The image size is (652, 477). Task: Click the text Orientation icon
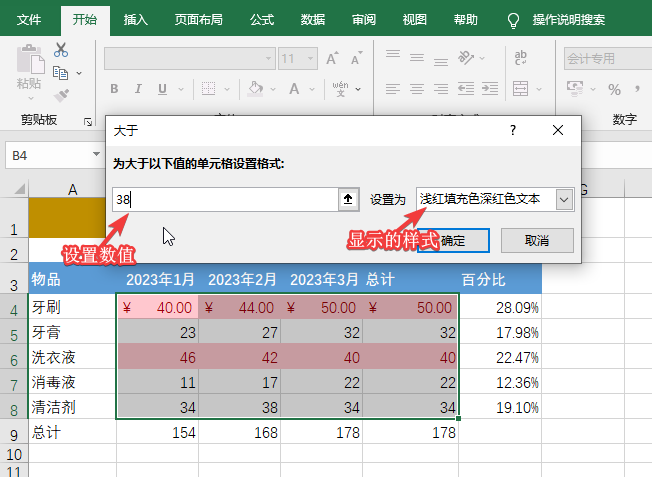[x=466, y=58]
